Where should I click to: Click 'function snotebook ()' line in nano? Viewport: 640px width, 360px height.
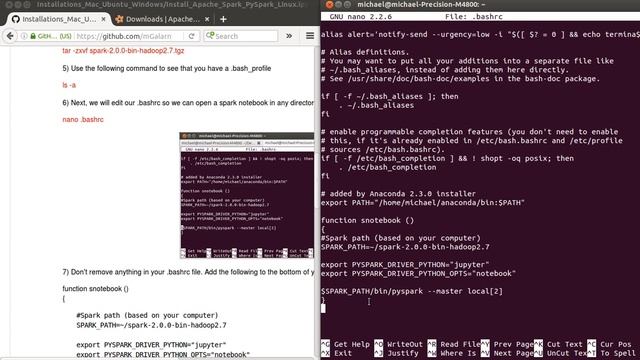(x=367, y=220)
